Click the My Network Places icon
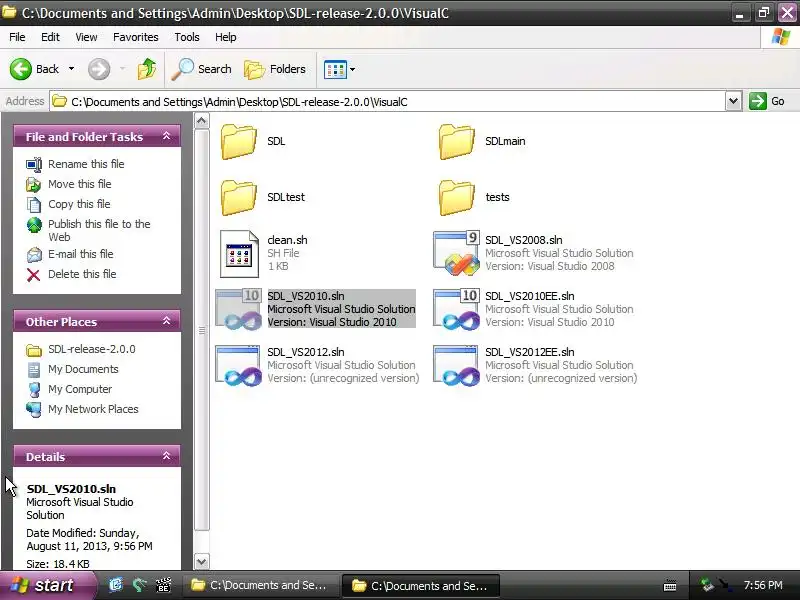The width and height of the screenshot is (800, 600). [34, 409]
